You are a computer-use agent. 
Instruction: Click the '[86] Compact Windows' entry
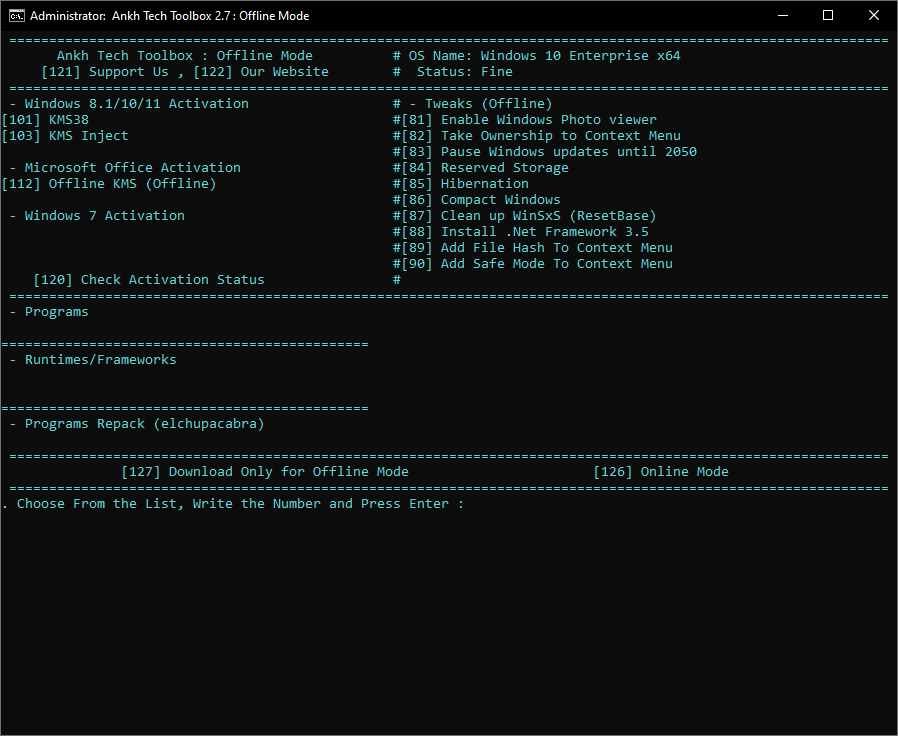coord(480,200)
